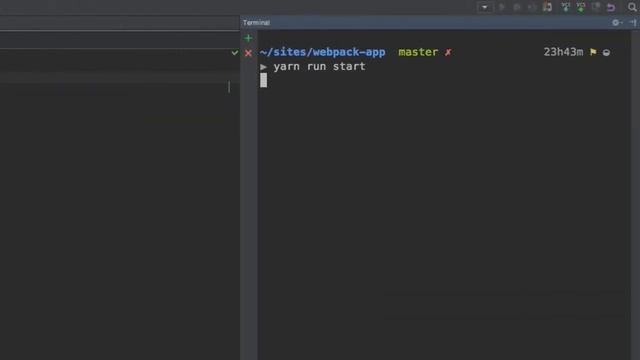Click the half-filled circle prompt icon
640x360 pixels.
[607, 53]
